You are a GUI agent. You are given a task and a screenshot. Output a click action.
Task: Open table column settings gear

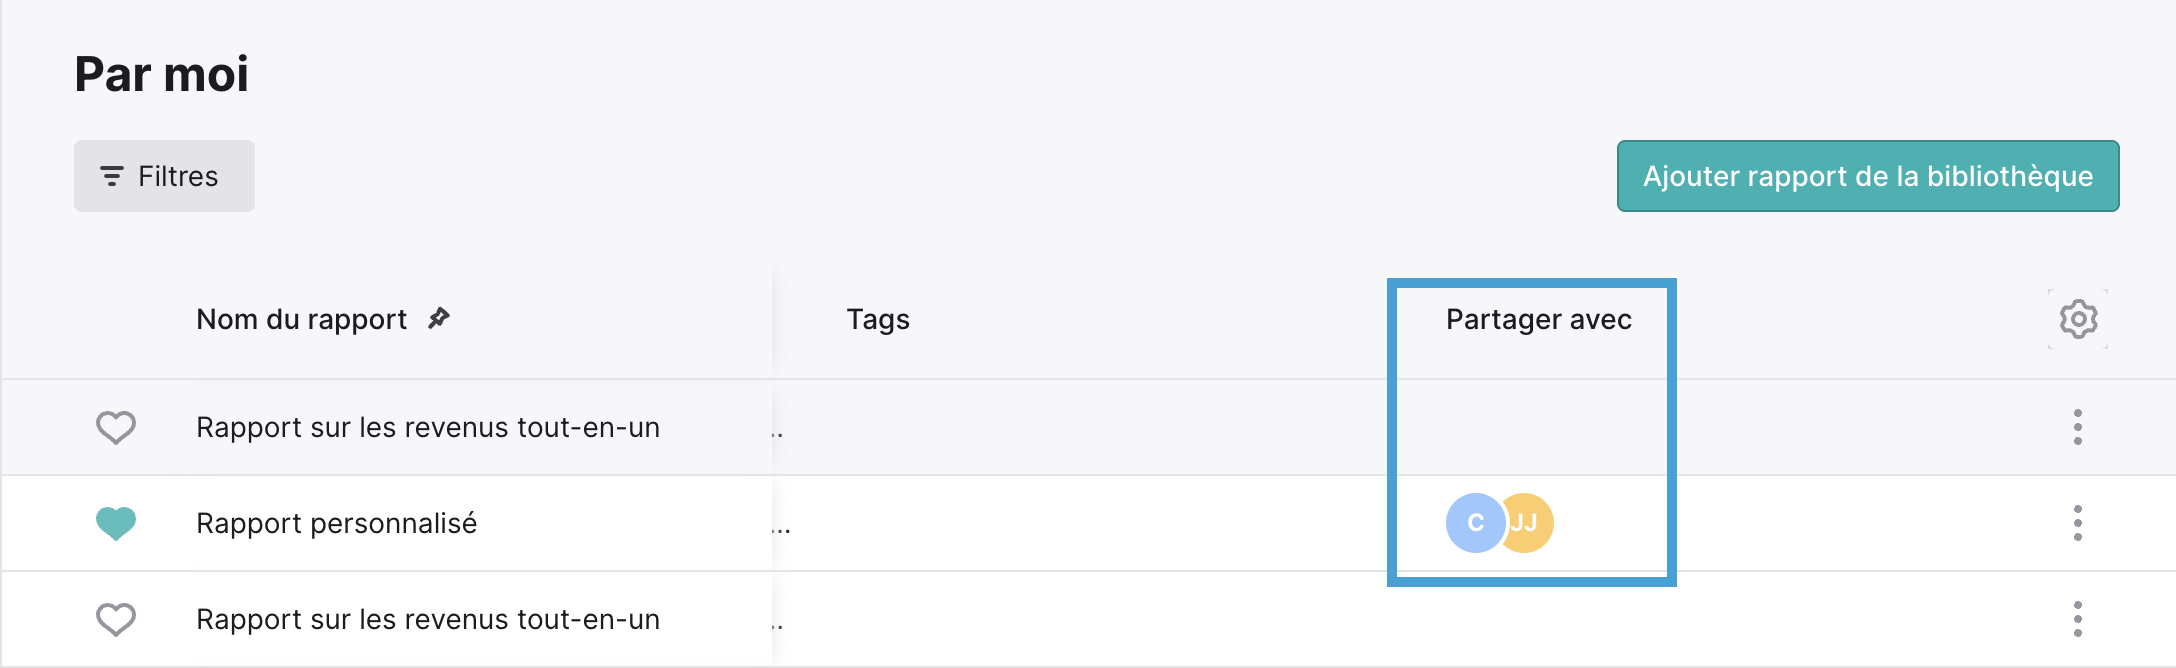(x=2078, y=319)
